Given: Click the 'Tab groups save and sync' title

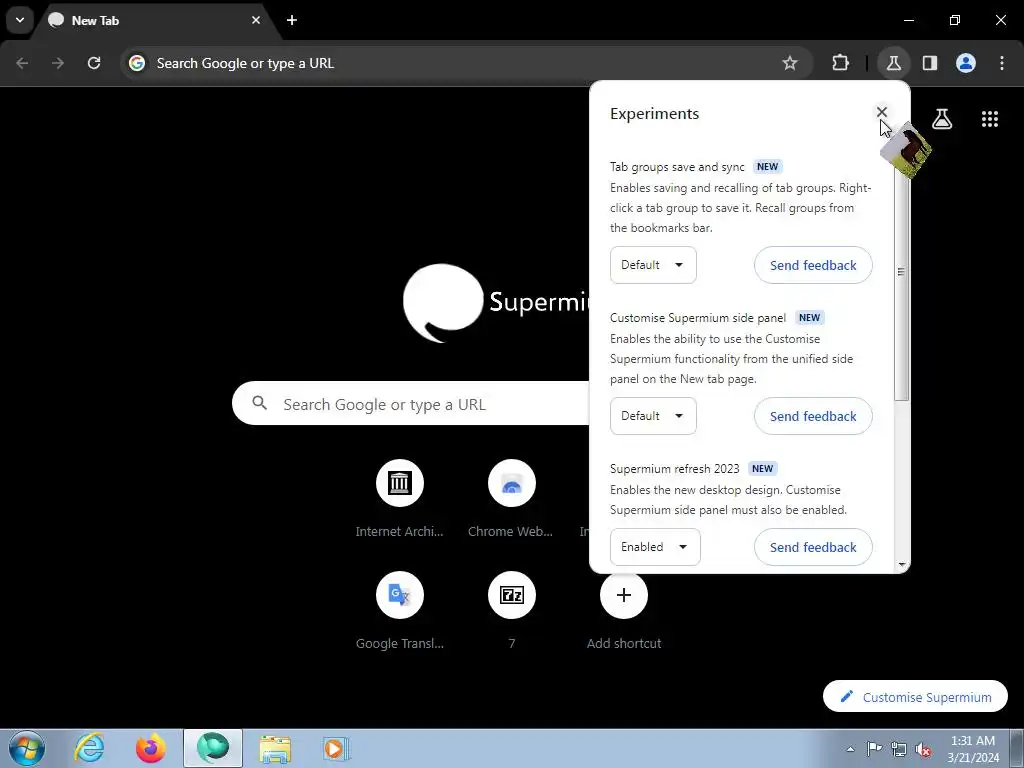Looking at the screenshot, I should (677, 167).
